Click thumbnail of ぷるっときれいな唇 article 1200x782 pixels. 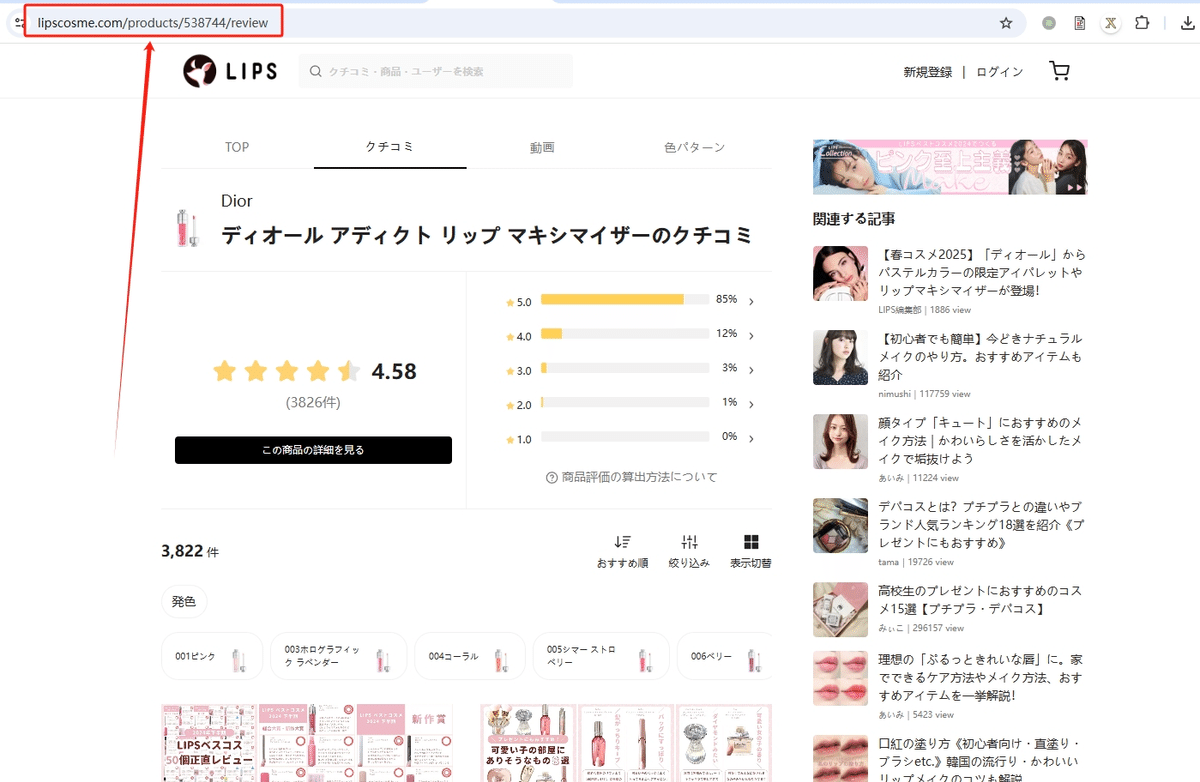840,678
